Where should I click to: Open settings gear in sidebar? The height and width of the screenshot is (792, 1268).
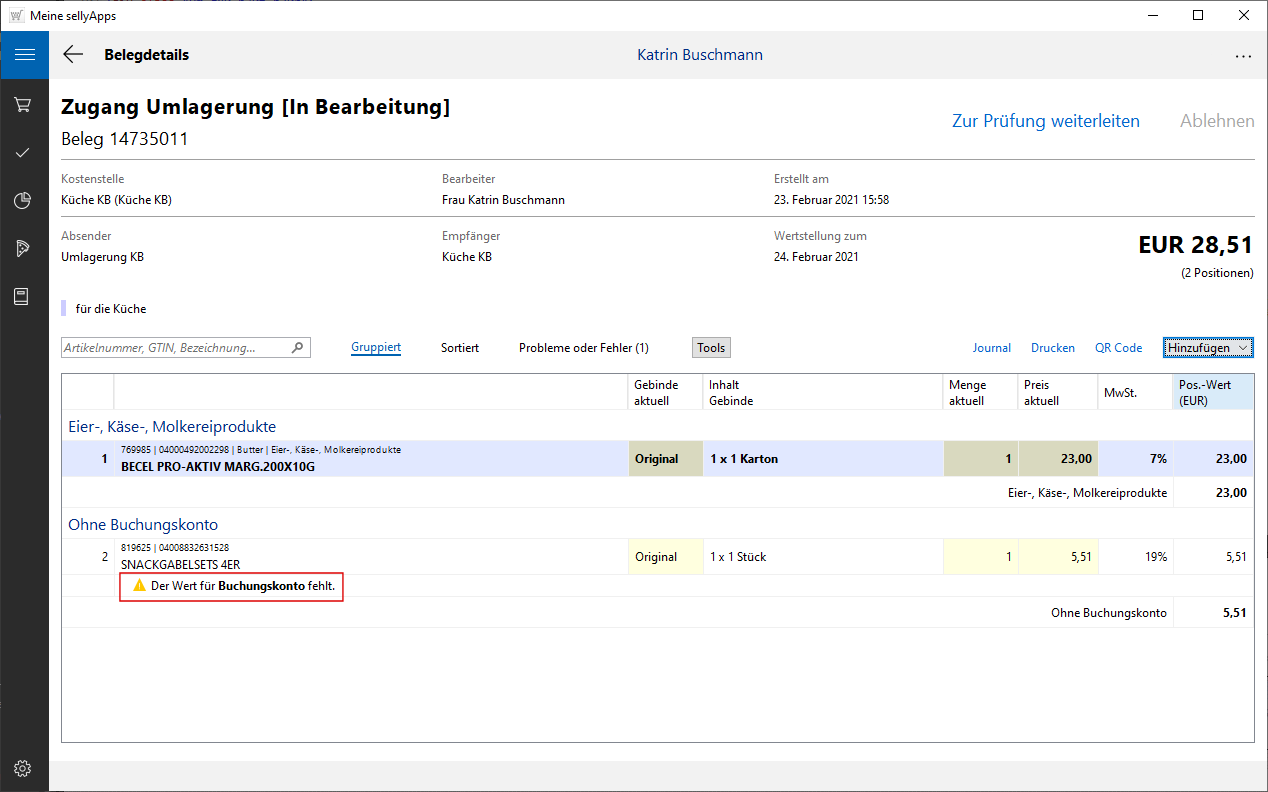point(24,768)
